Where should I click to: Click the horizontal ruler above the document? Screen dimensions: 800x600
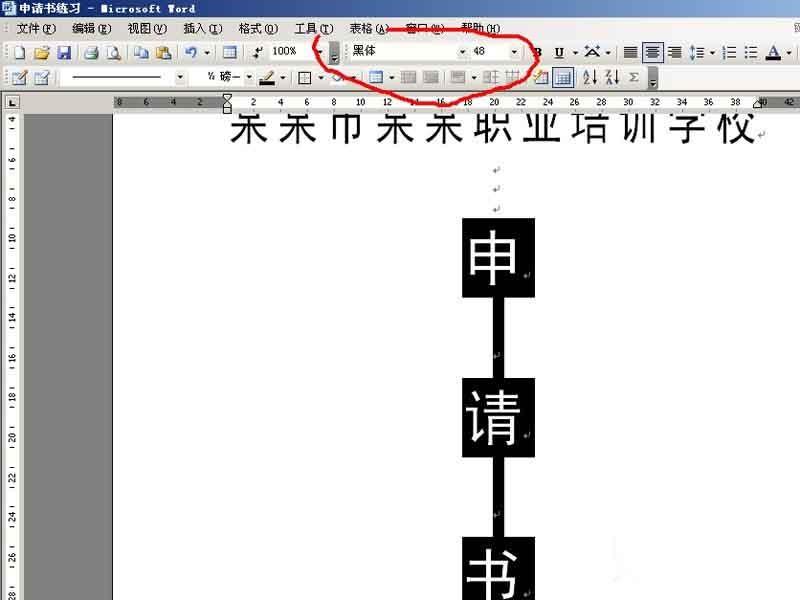(x=400, y=101)
